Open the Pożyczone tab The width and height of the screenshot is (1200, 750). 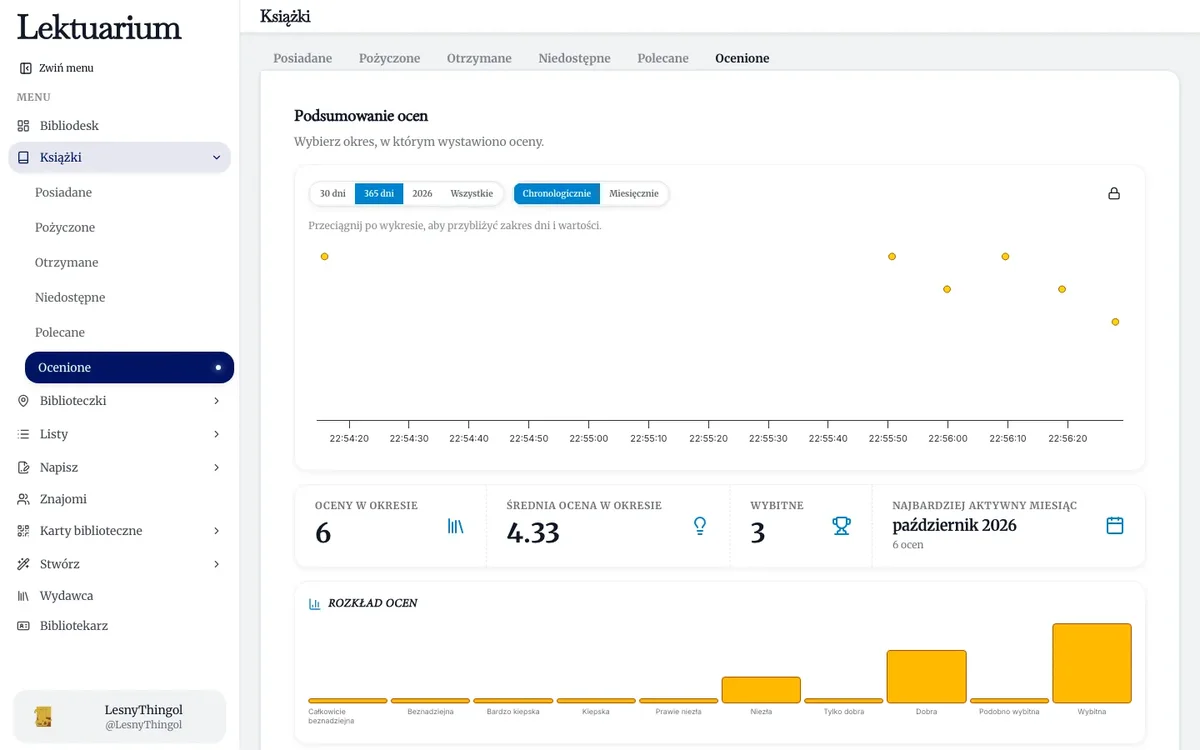pos(390,58)
